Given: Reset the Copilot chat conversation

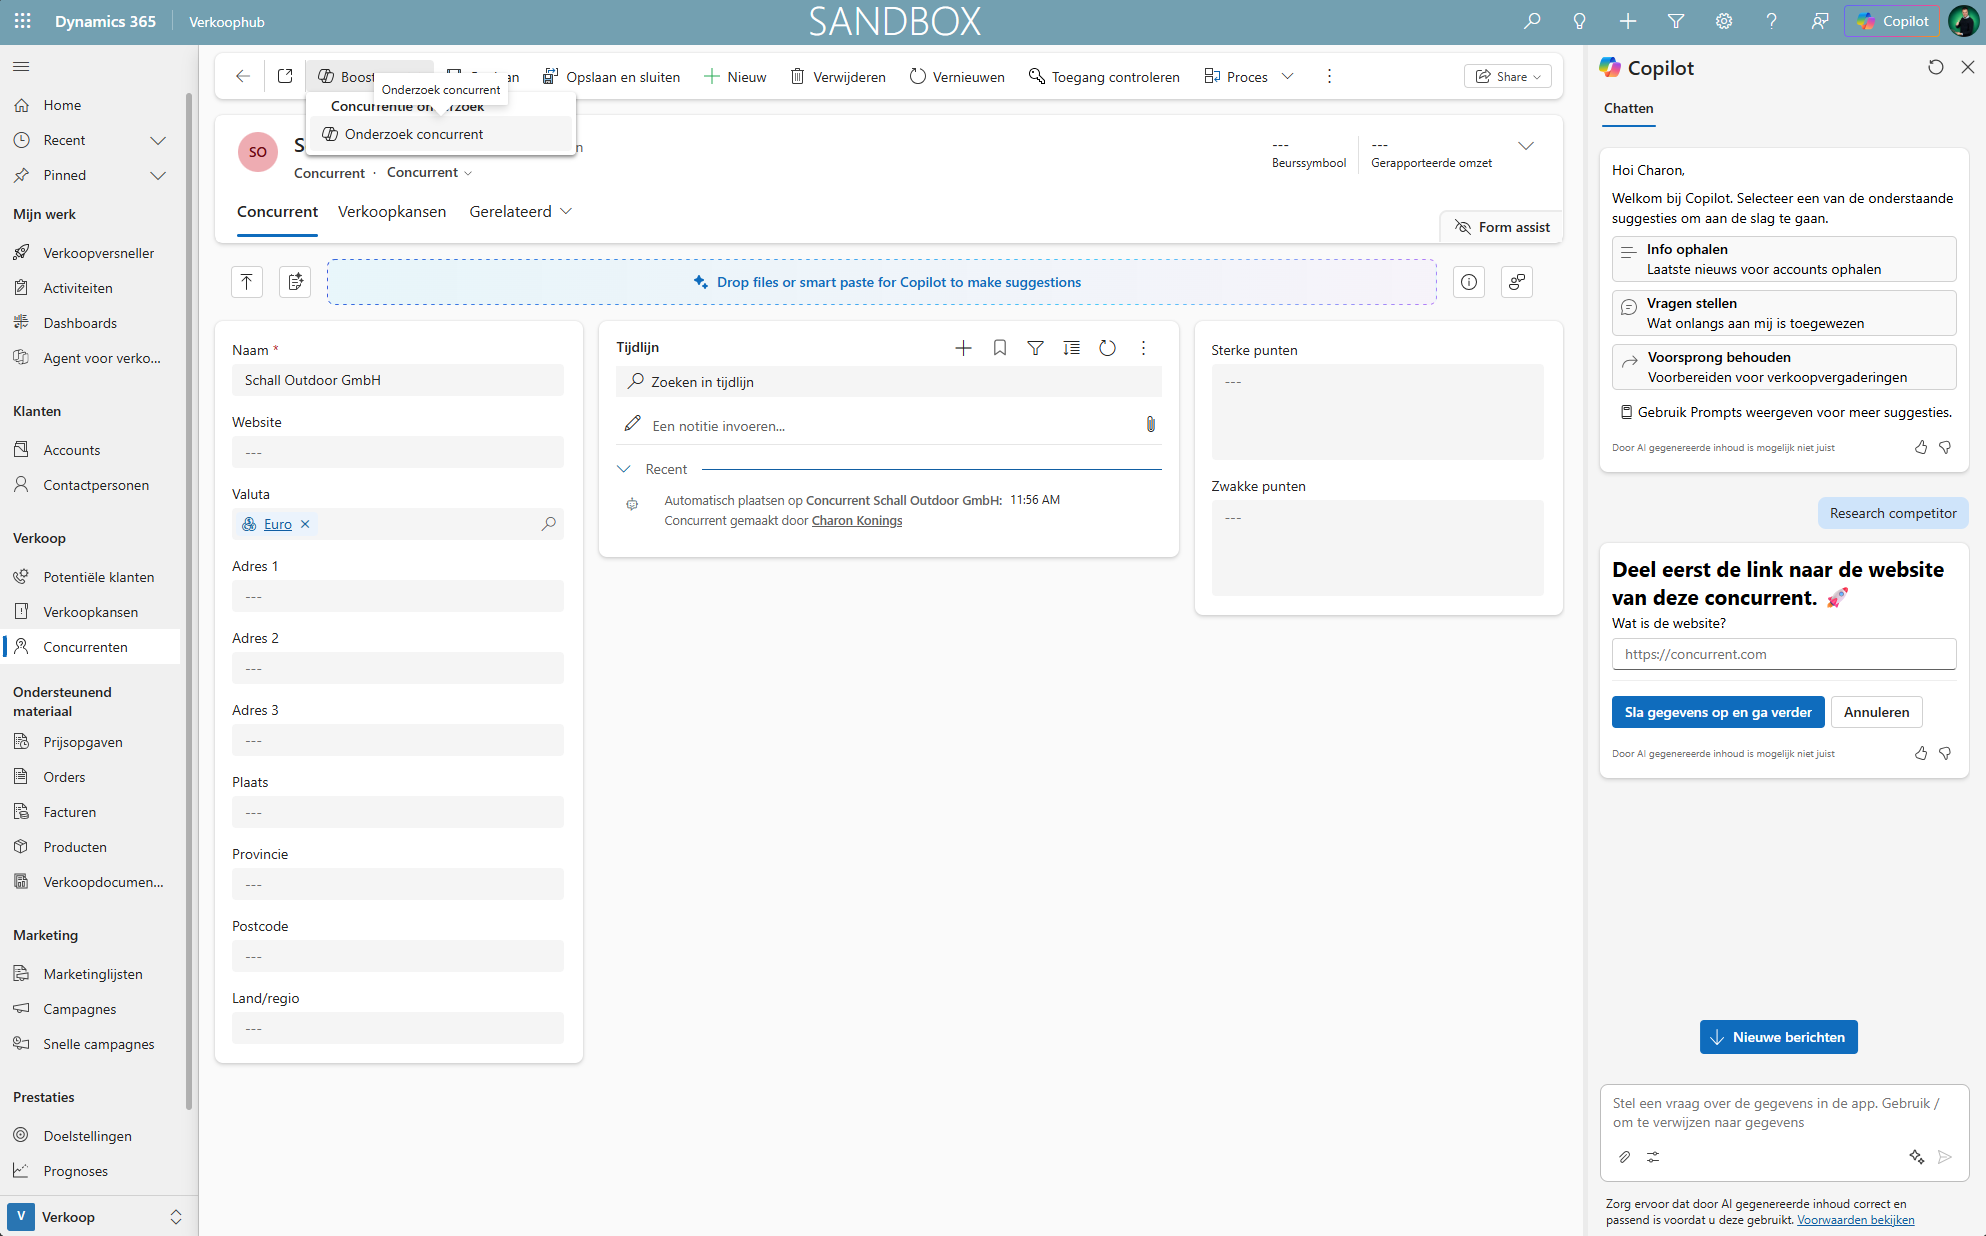Looking at the screenshot, I should coord(1935,67).
